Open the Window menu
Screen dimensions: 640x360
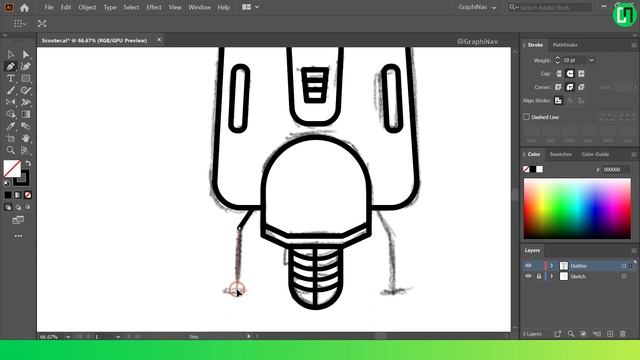pos(199,7)
